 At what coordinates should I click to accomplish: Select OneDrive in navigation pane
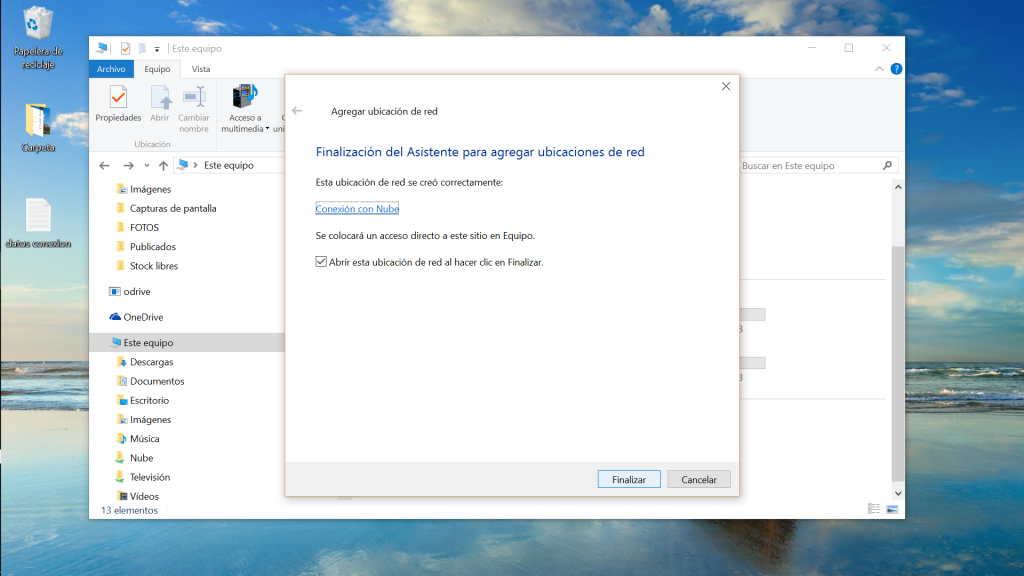coord(143,317)
